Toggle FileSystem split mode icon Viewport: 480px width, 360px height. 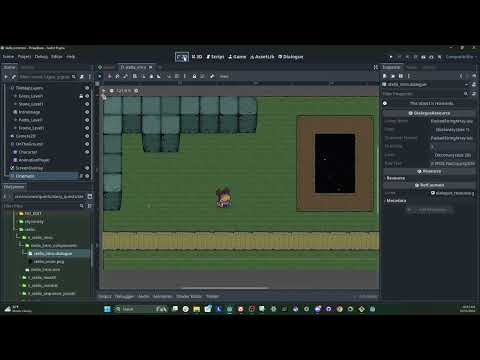coord(90,197)
